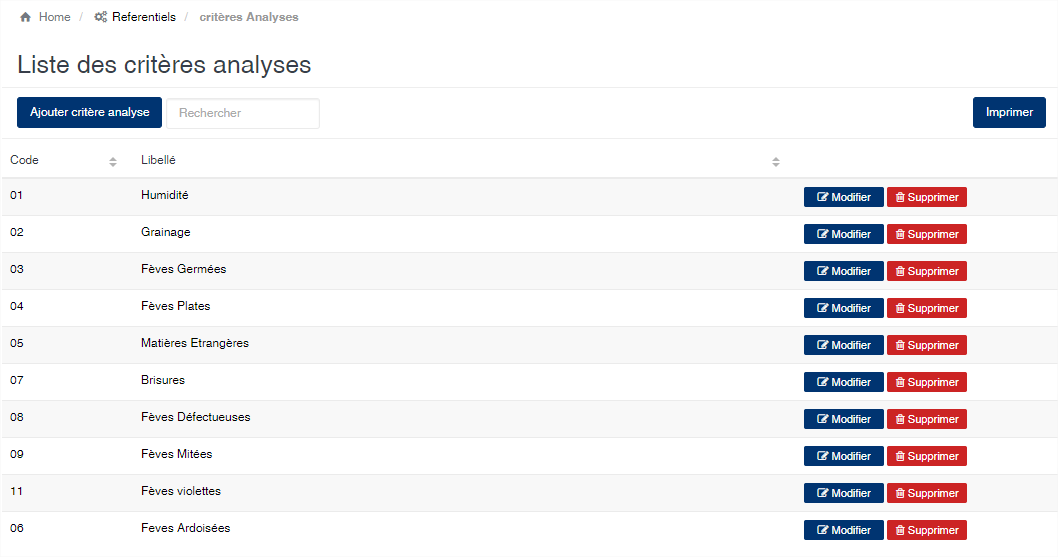Viewport: 1058px width, 557px height.
Task: Modify the Fèves Défectueuses criterion
Action: pos(843,419)
